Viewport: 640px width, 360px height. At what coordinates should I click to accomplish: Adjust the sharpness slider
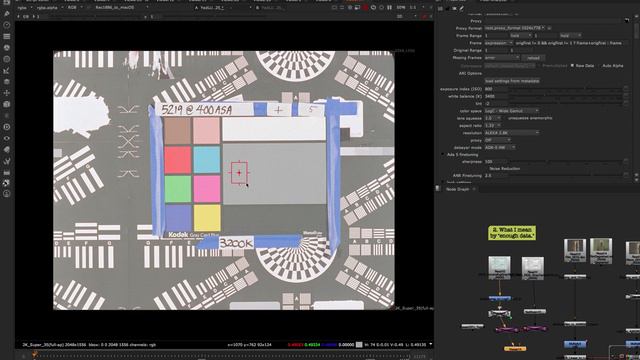(565, 162)
